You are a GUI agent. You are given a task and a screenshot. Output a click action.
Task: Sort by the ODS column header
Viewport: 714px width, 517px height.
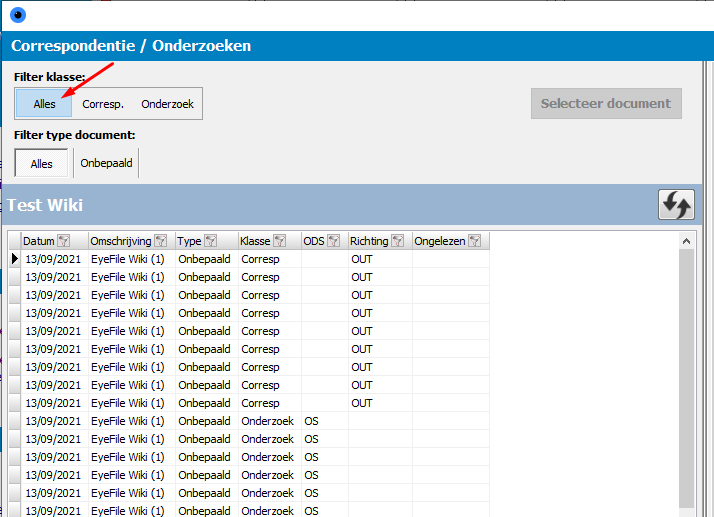(x=314, y=241)
